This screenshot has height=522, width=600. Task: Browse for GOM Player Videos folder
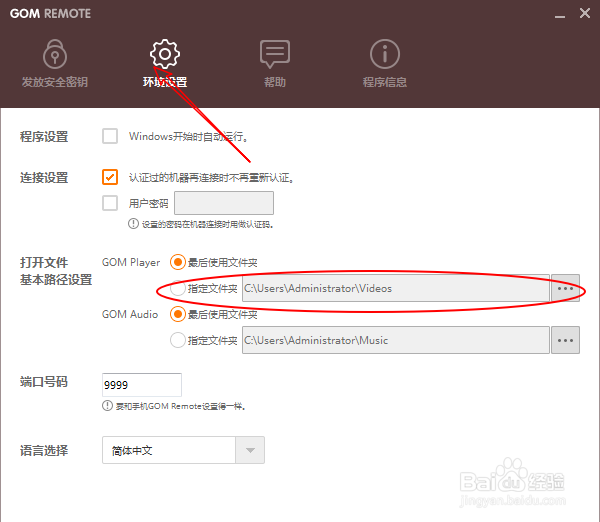[x=565, y=288]
